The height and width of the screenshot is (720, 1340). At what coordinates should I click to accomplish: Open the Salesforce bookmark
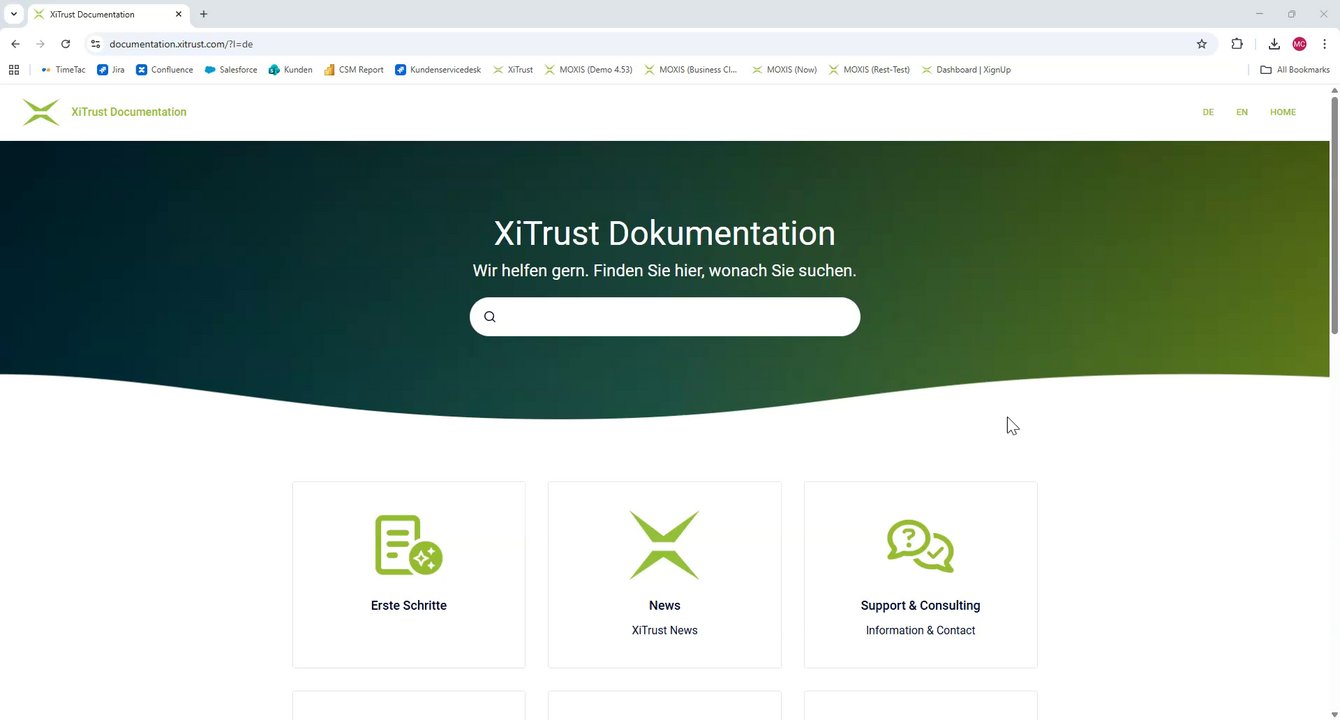231,70
